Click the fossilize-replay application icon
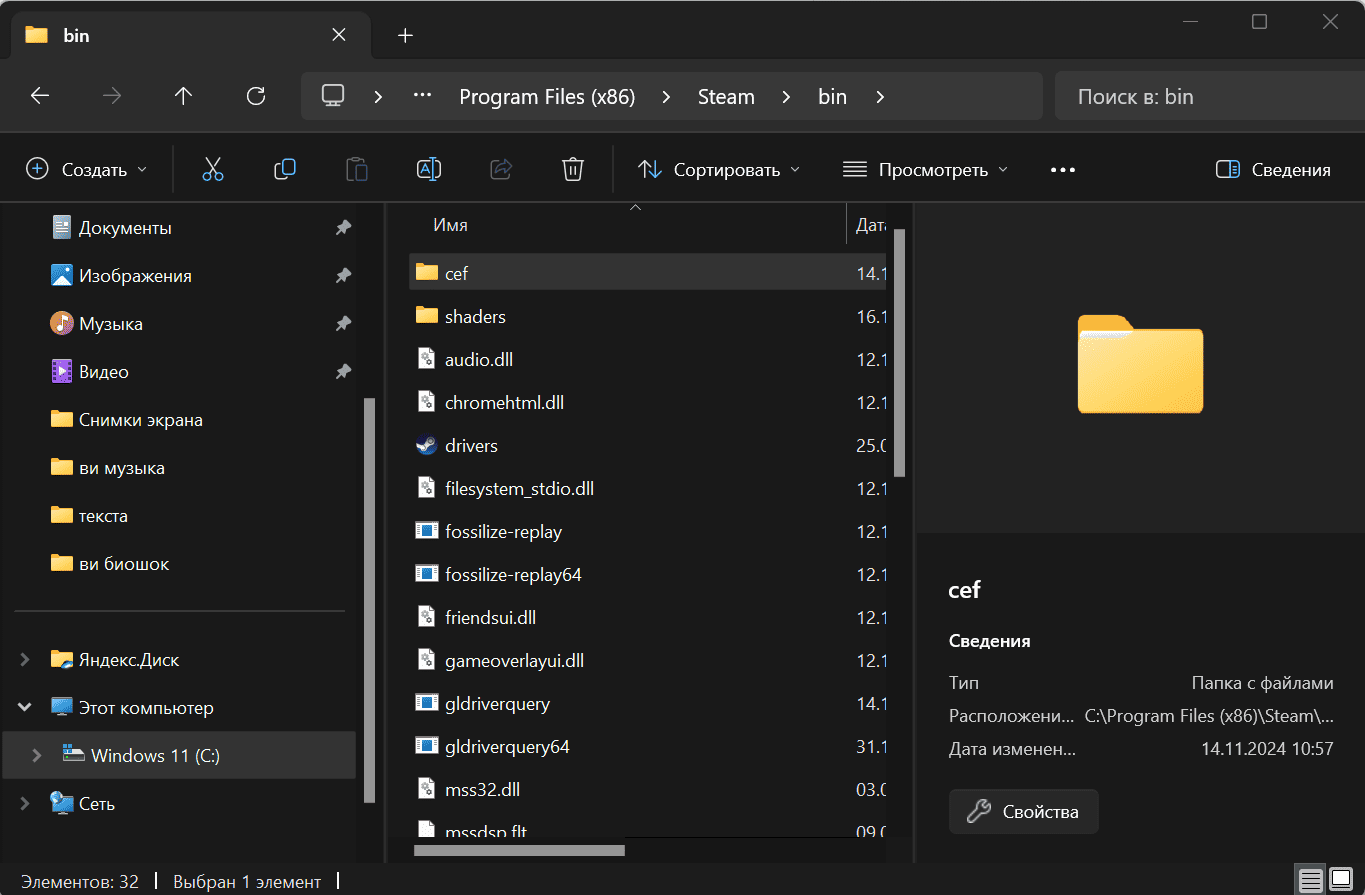Viewport: 1365px width, 895px height. 427,531
